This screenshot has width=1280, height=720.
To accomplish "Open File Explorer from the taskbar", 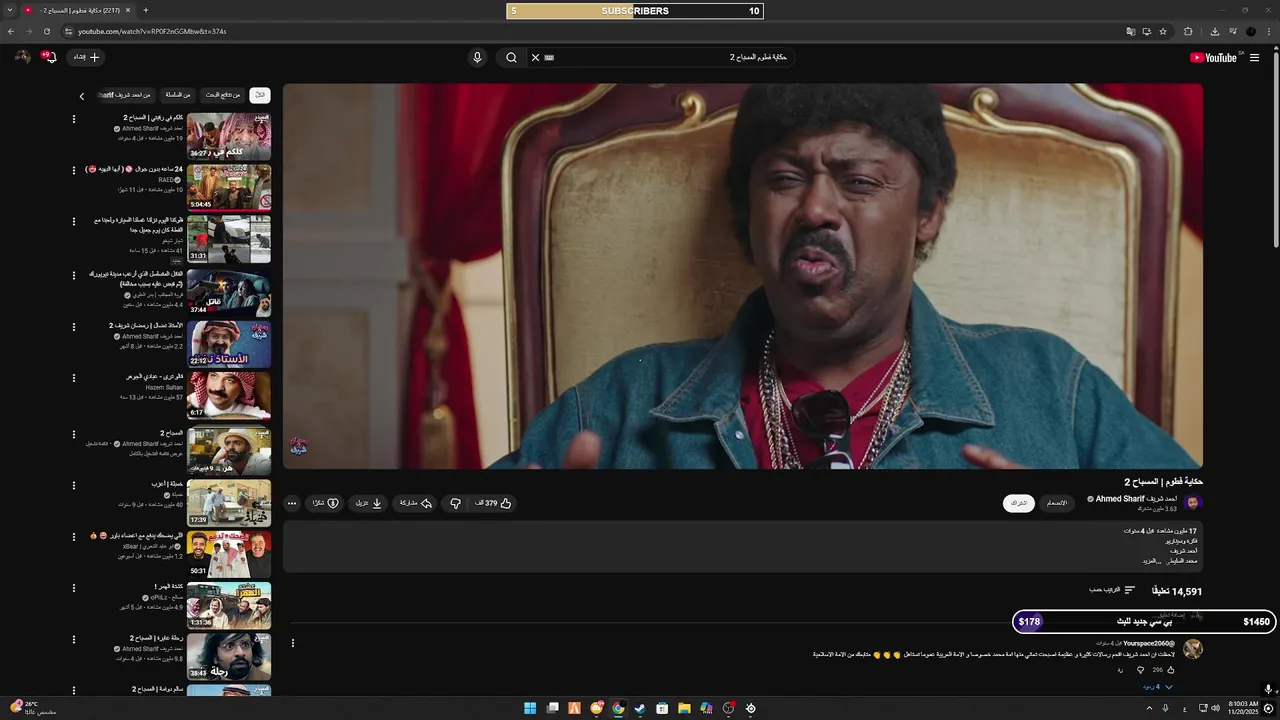I will coord(684,708).
